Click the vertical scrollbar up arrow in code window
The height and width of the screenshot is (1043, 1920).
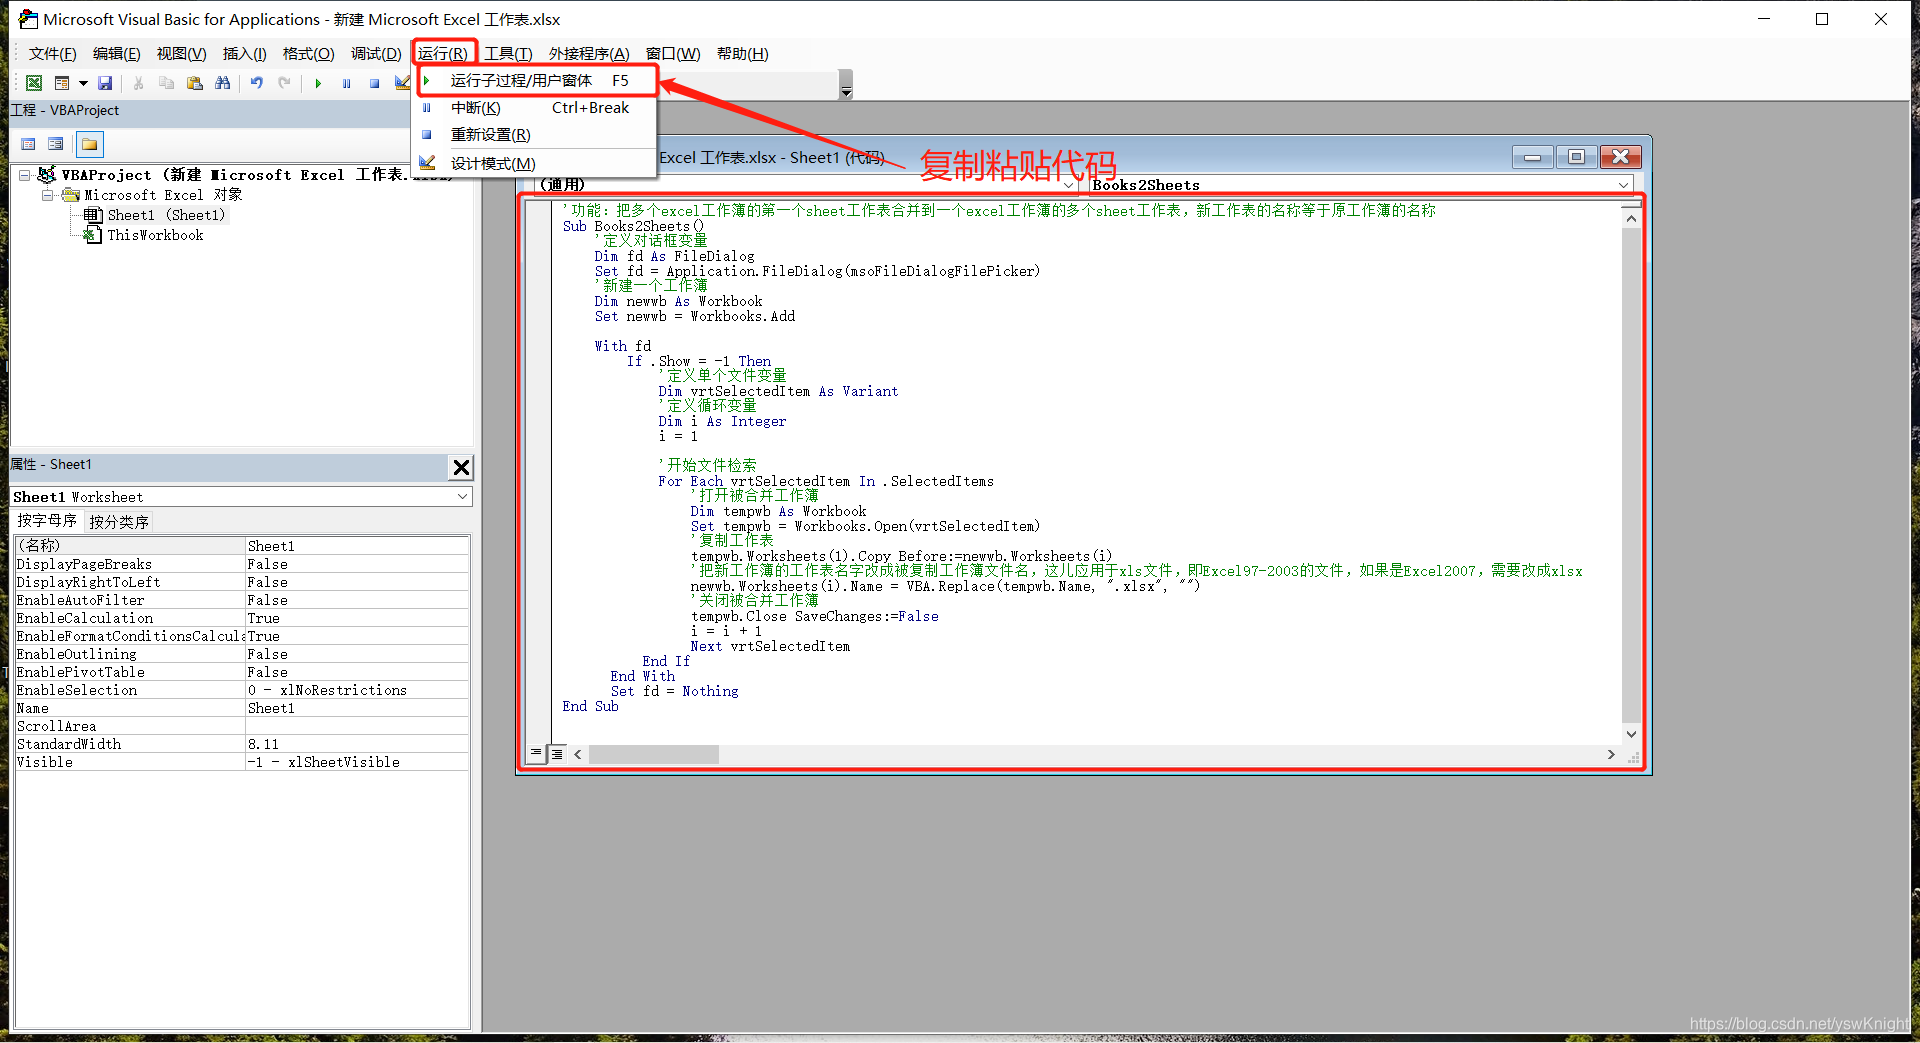point(1631,218)
